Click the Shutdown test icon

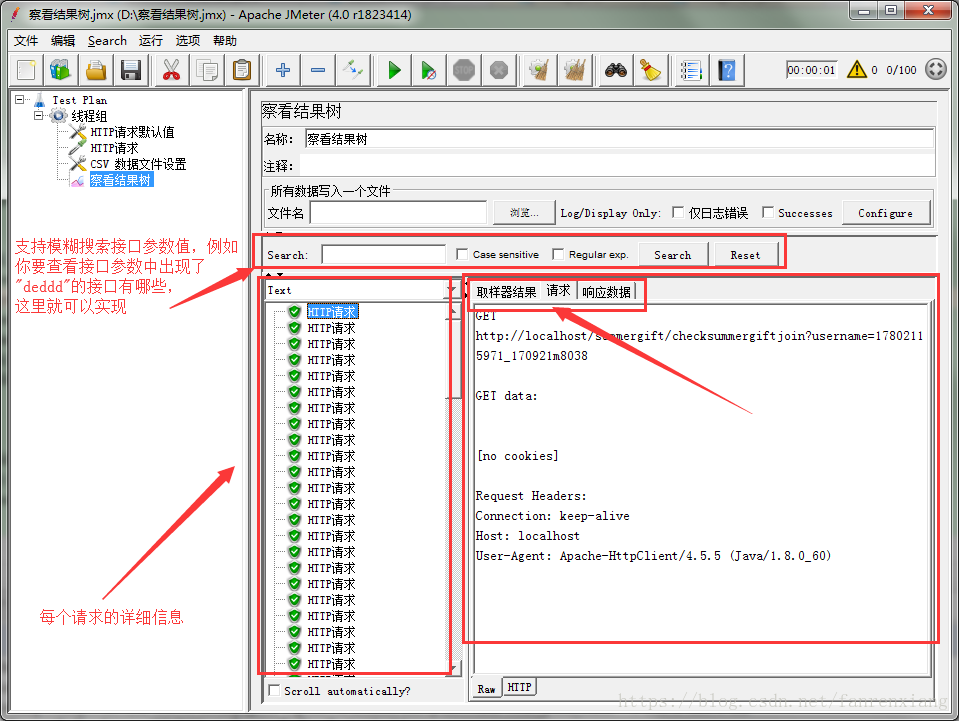(x=499, y=70)
